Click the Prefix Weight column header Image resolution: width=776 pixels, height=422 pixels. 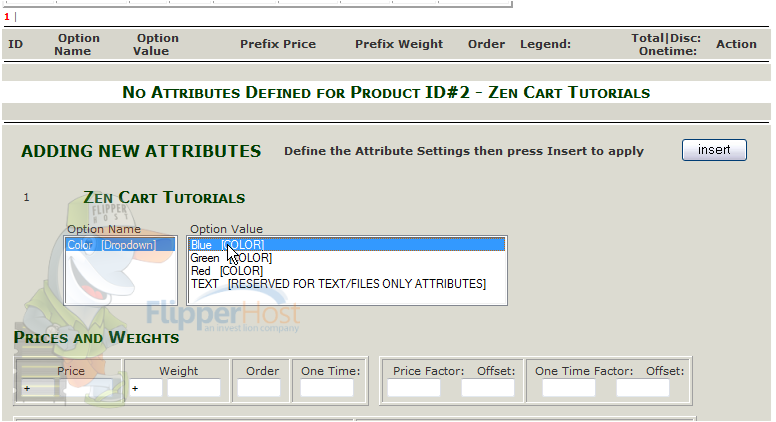pyautogui.click(x=399, y=44)
